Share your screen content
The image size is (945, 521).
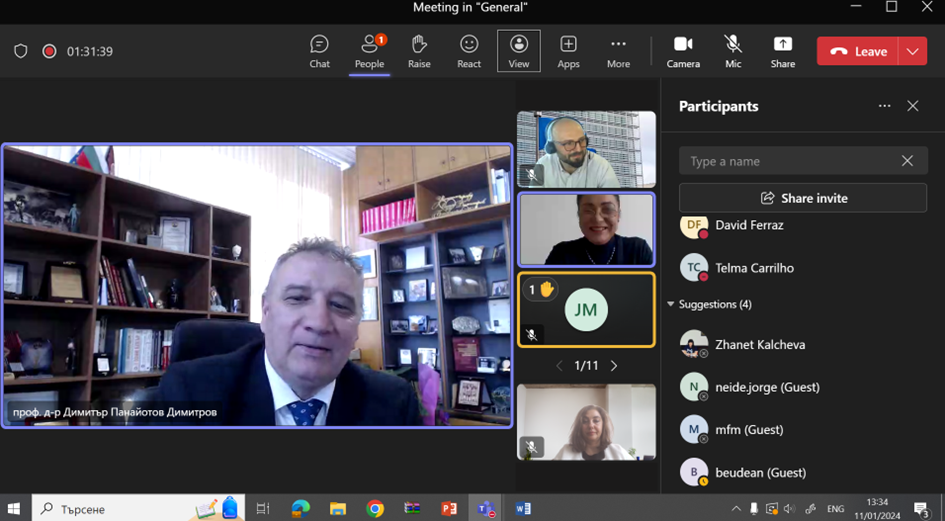[x=783, y=51]
